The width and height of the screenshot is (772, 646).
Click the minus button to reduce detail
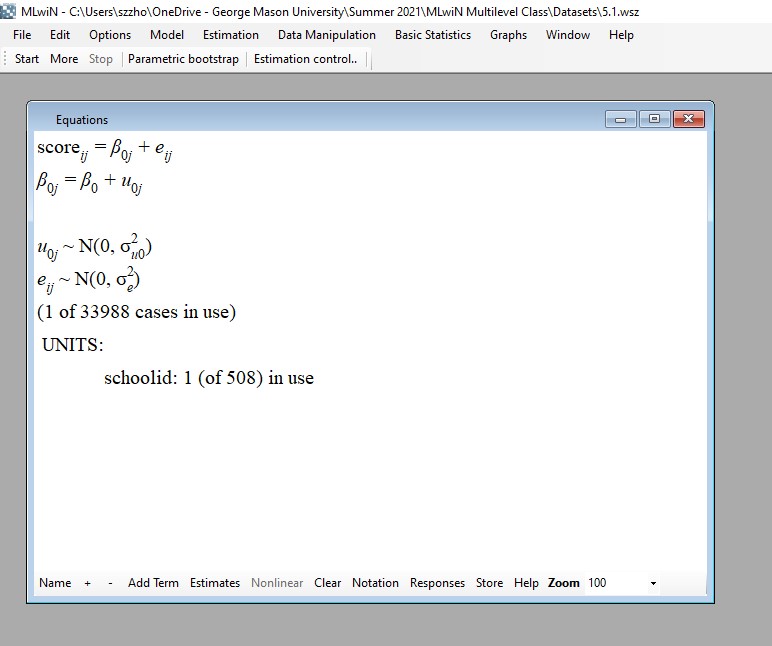point(110,583)
